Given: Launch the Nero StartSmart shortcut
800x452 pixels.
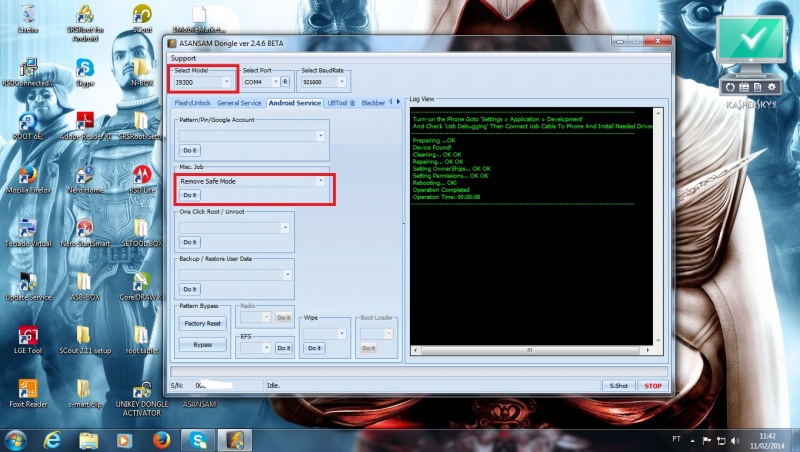Looking at the screenshot, I should point(85,233).
